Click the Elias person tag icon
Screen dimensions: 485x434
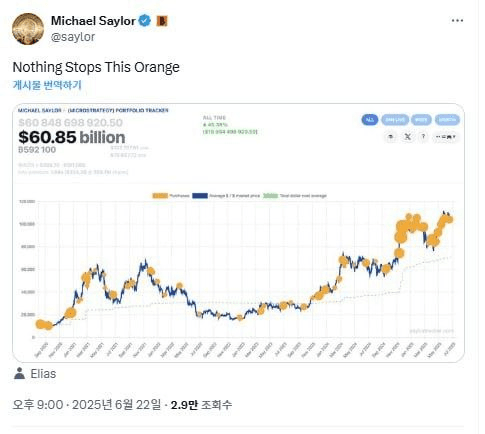(19, 373)
